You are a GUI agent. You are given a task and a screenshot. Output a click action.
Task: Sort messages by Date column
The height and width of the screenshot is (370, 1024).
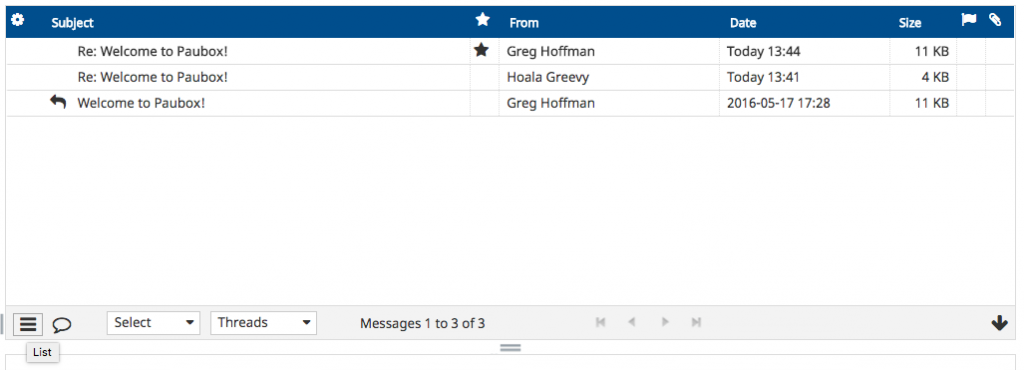(x=743, y=23)
